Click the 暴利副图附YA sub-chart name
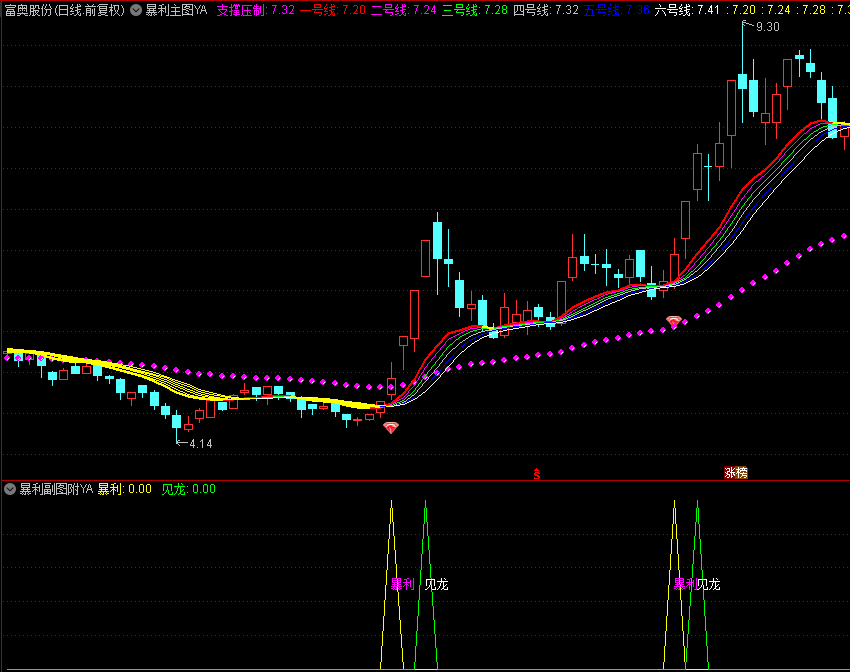The width and height of the screenshot is (850, 672). click(56, 489)
